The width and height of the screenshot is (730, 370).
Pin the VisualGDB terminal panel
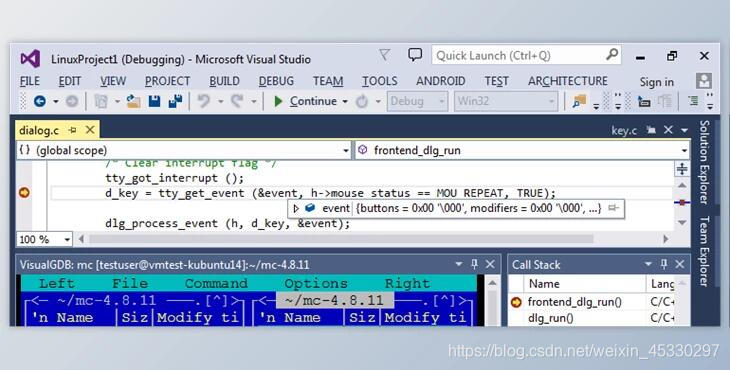474,264
